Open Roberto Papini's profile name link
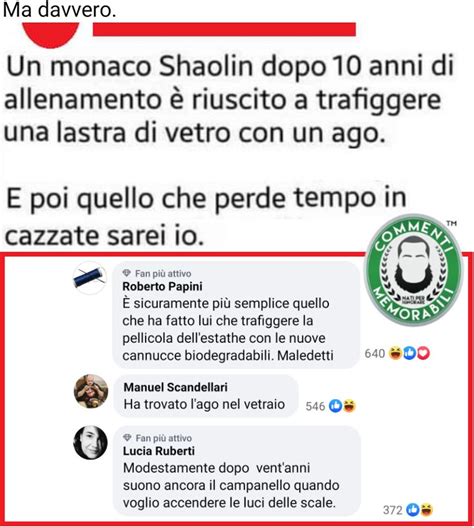The width and height of the screenshot is (474, 528). pos(162,286)
